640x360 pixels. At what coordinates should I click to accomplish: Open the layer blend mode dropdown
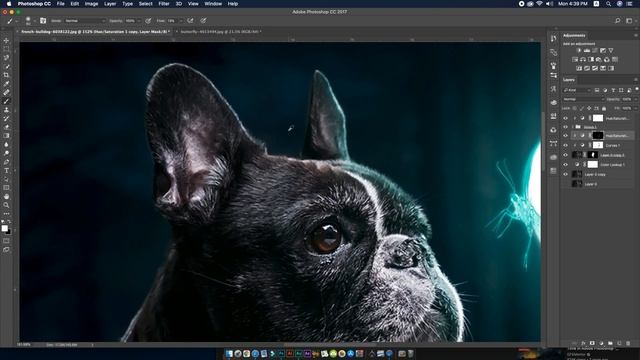pyautogui.click(x=583, y=99)
